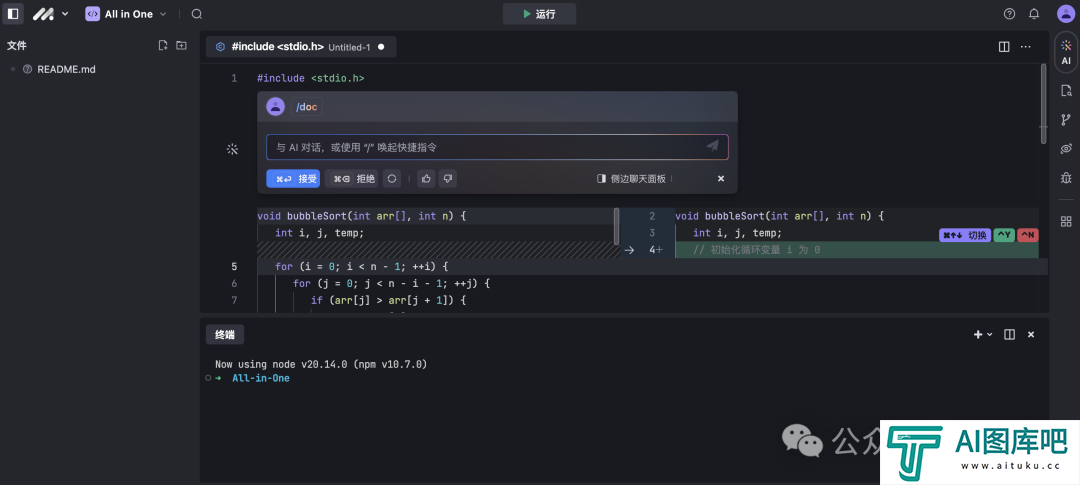The height and width of the screenshot is (485, 1080).
Task: Open the debug bug icon
Action: 1066,178
